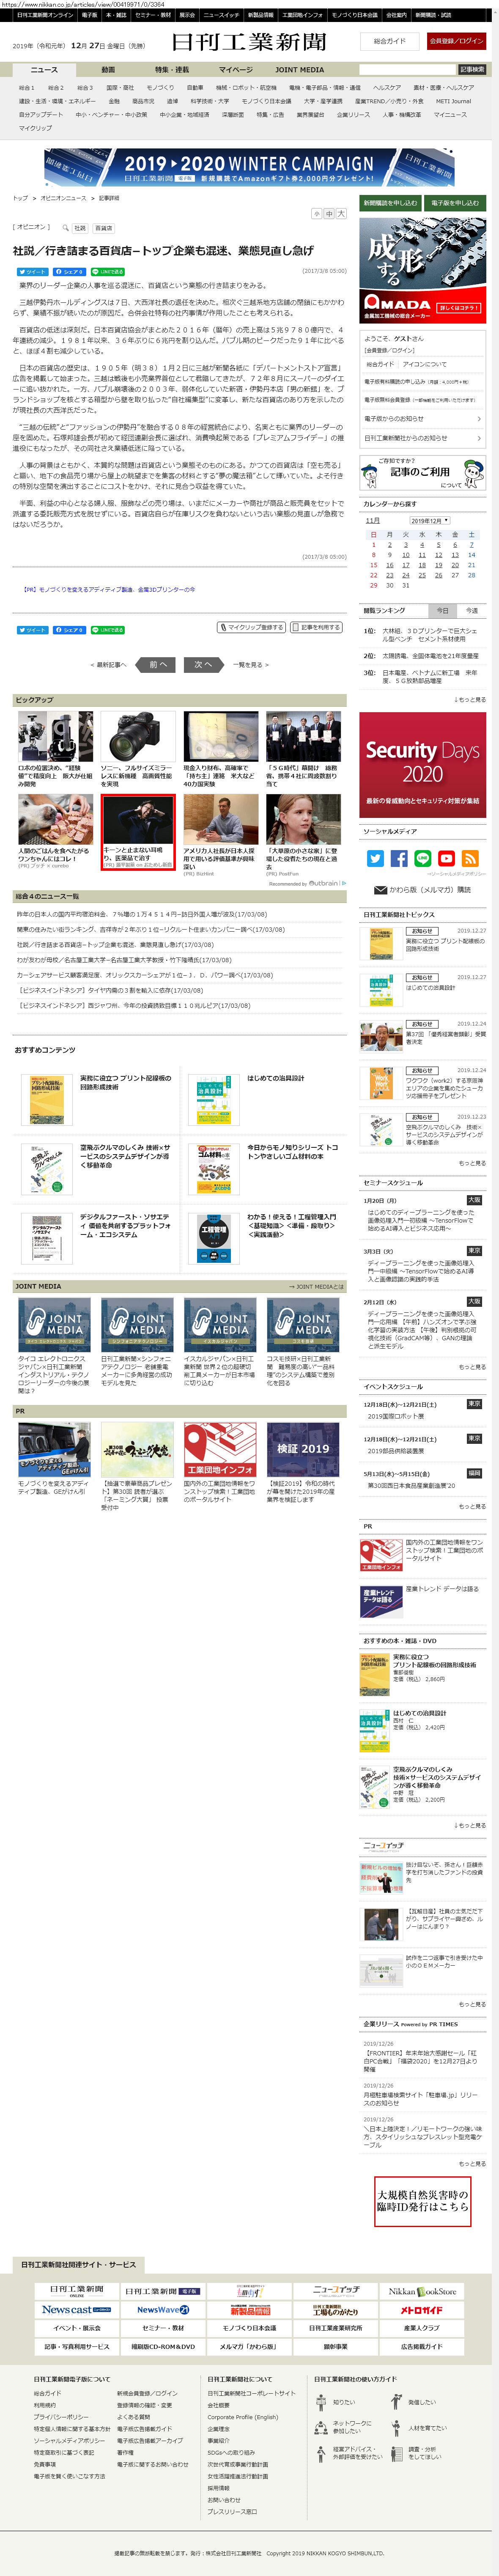The height and width of the screenshot is (2576, 499).
Task: Go to next article with 次へ button
Action: click(x=203, y=664)
